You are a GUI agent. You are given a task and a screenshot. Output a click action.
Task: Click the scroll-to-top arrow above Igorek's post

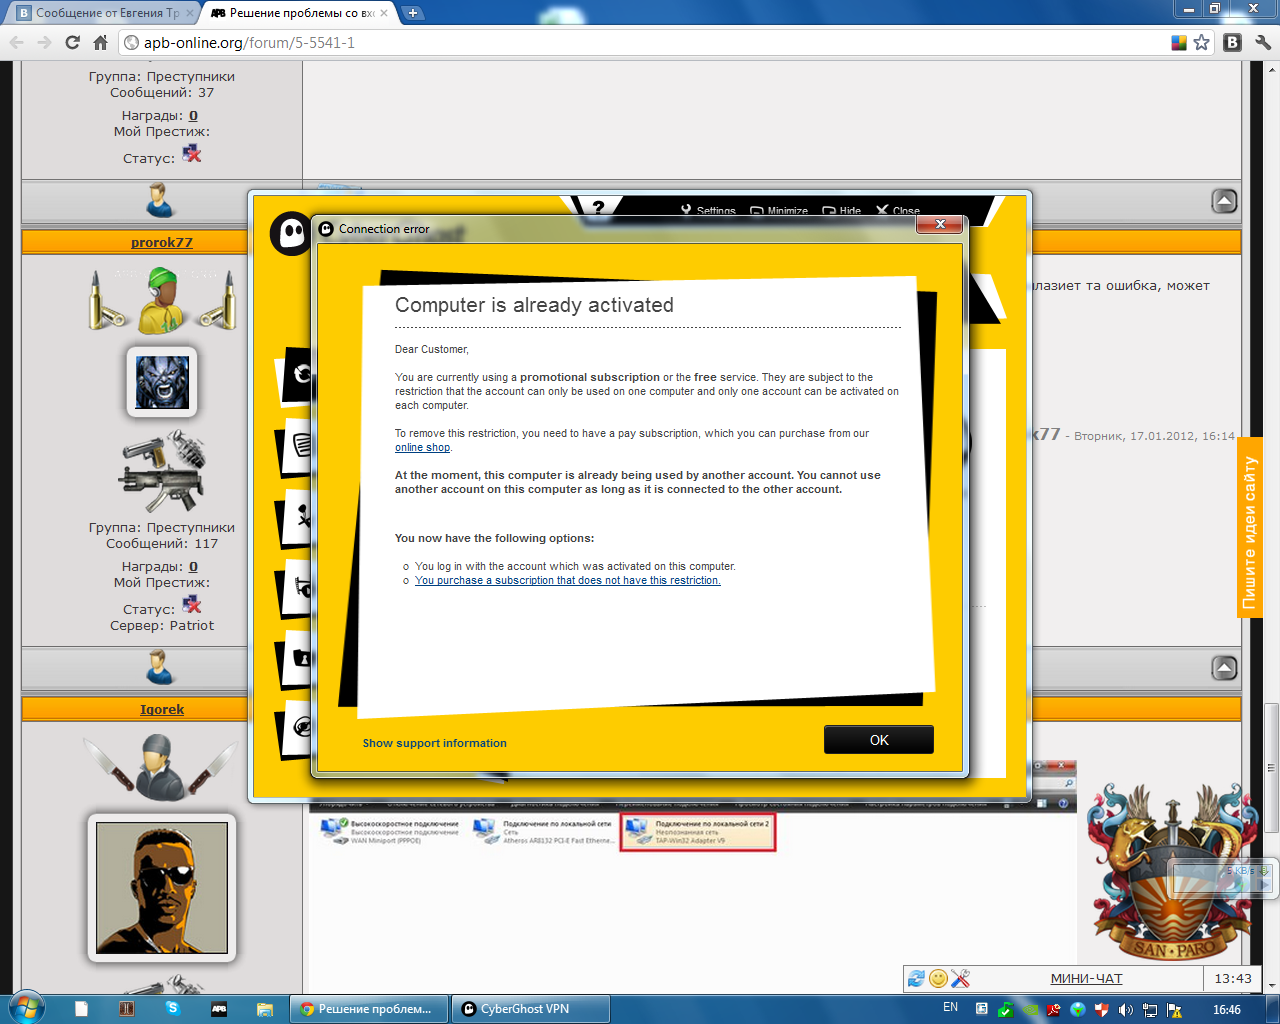[x=1224, y=668]
